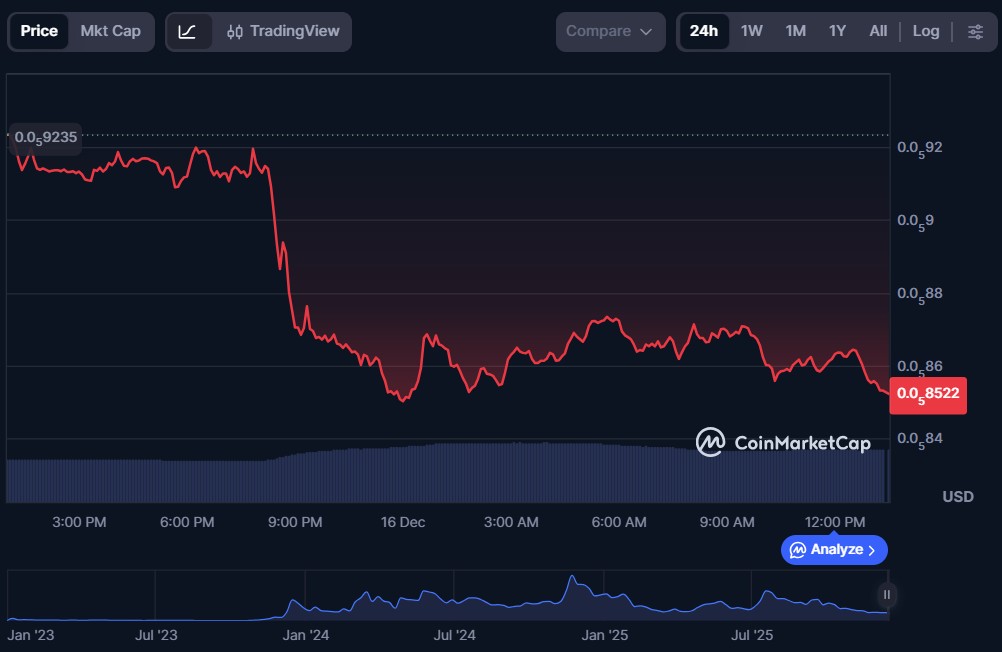Toggle Log scale on chart
Screen dimensions: 1002x652
click(925, 31)
